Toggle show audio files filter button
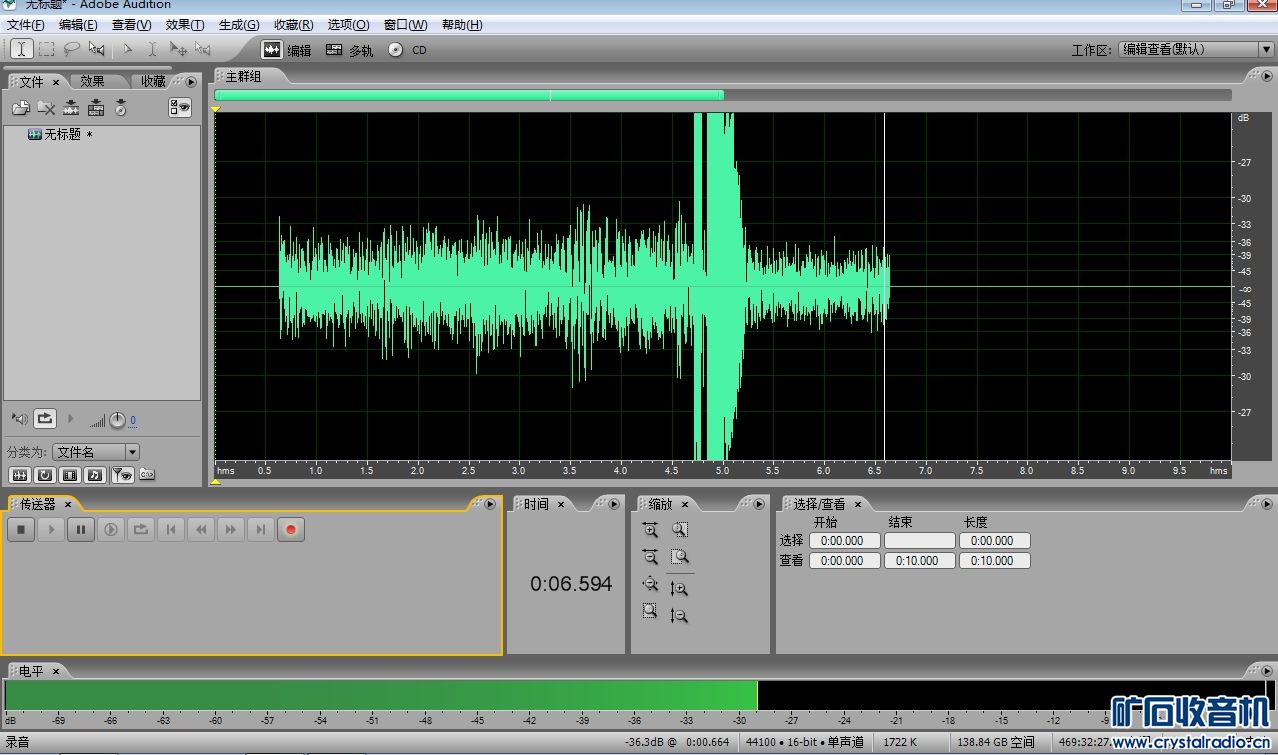 (x=20, y=475)
